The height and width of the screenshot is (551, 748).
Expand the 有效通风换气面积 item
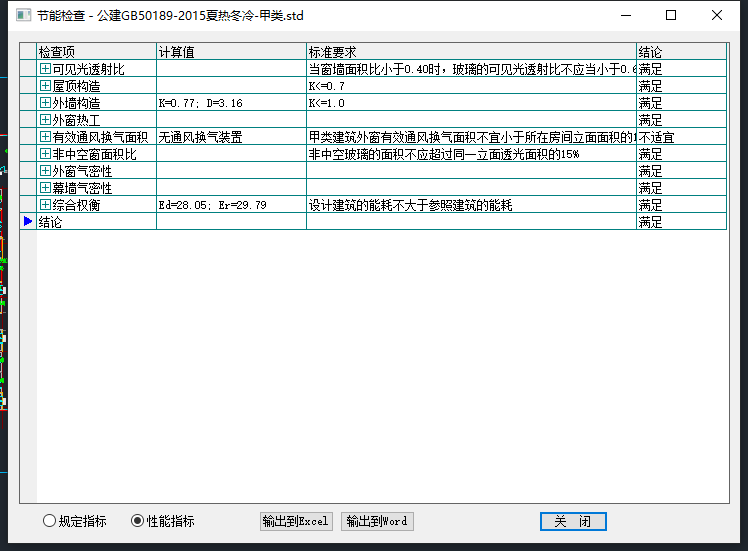point(45,137)
